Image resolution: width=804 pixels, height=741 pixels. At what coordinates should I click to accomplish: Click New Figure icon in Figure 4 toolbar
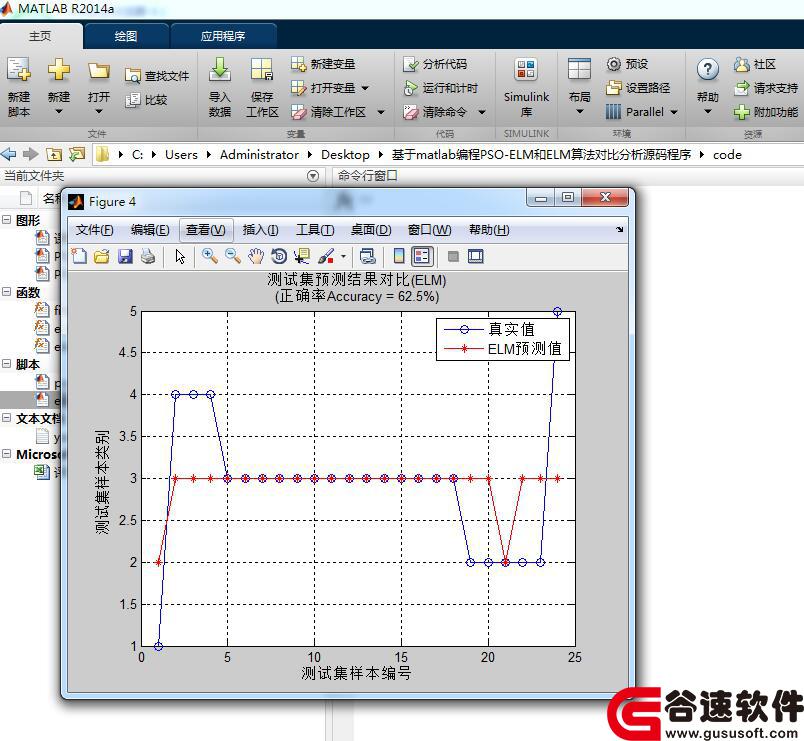(x=79, y=256)
